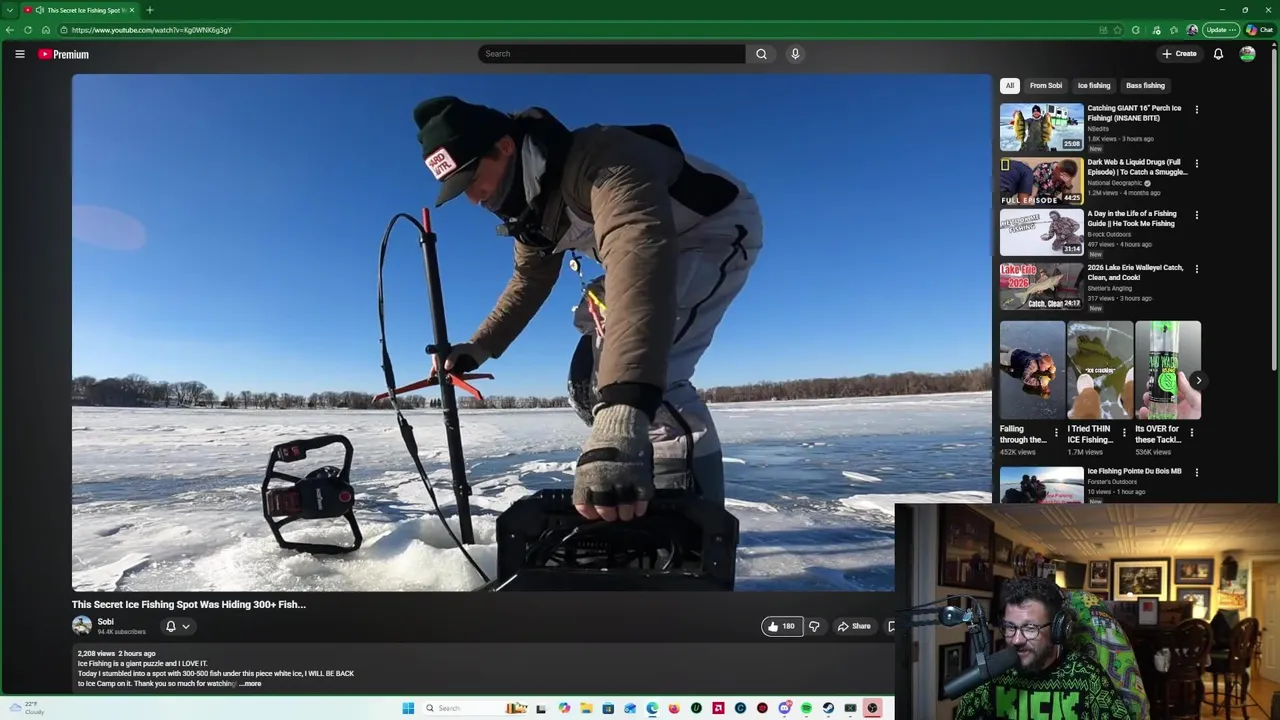Image resolution: width=1280 pixels, height=720 pixels.
Task: Go back in the browser
Action: (10, 30)
